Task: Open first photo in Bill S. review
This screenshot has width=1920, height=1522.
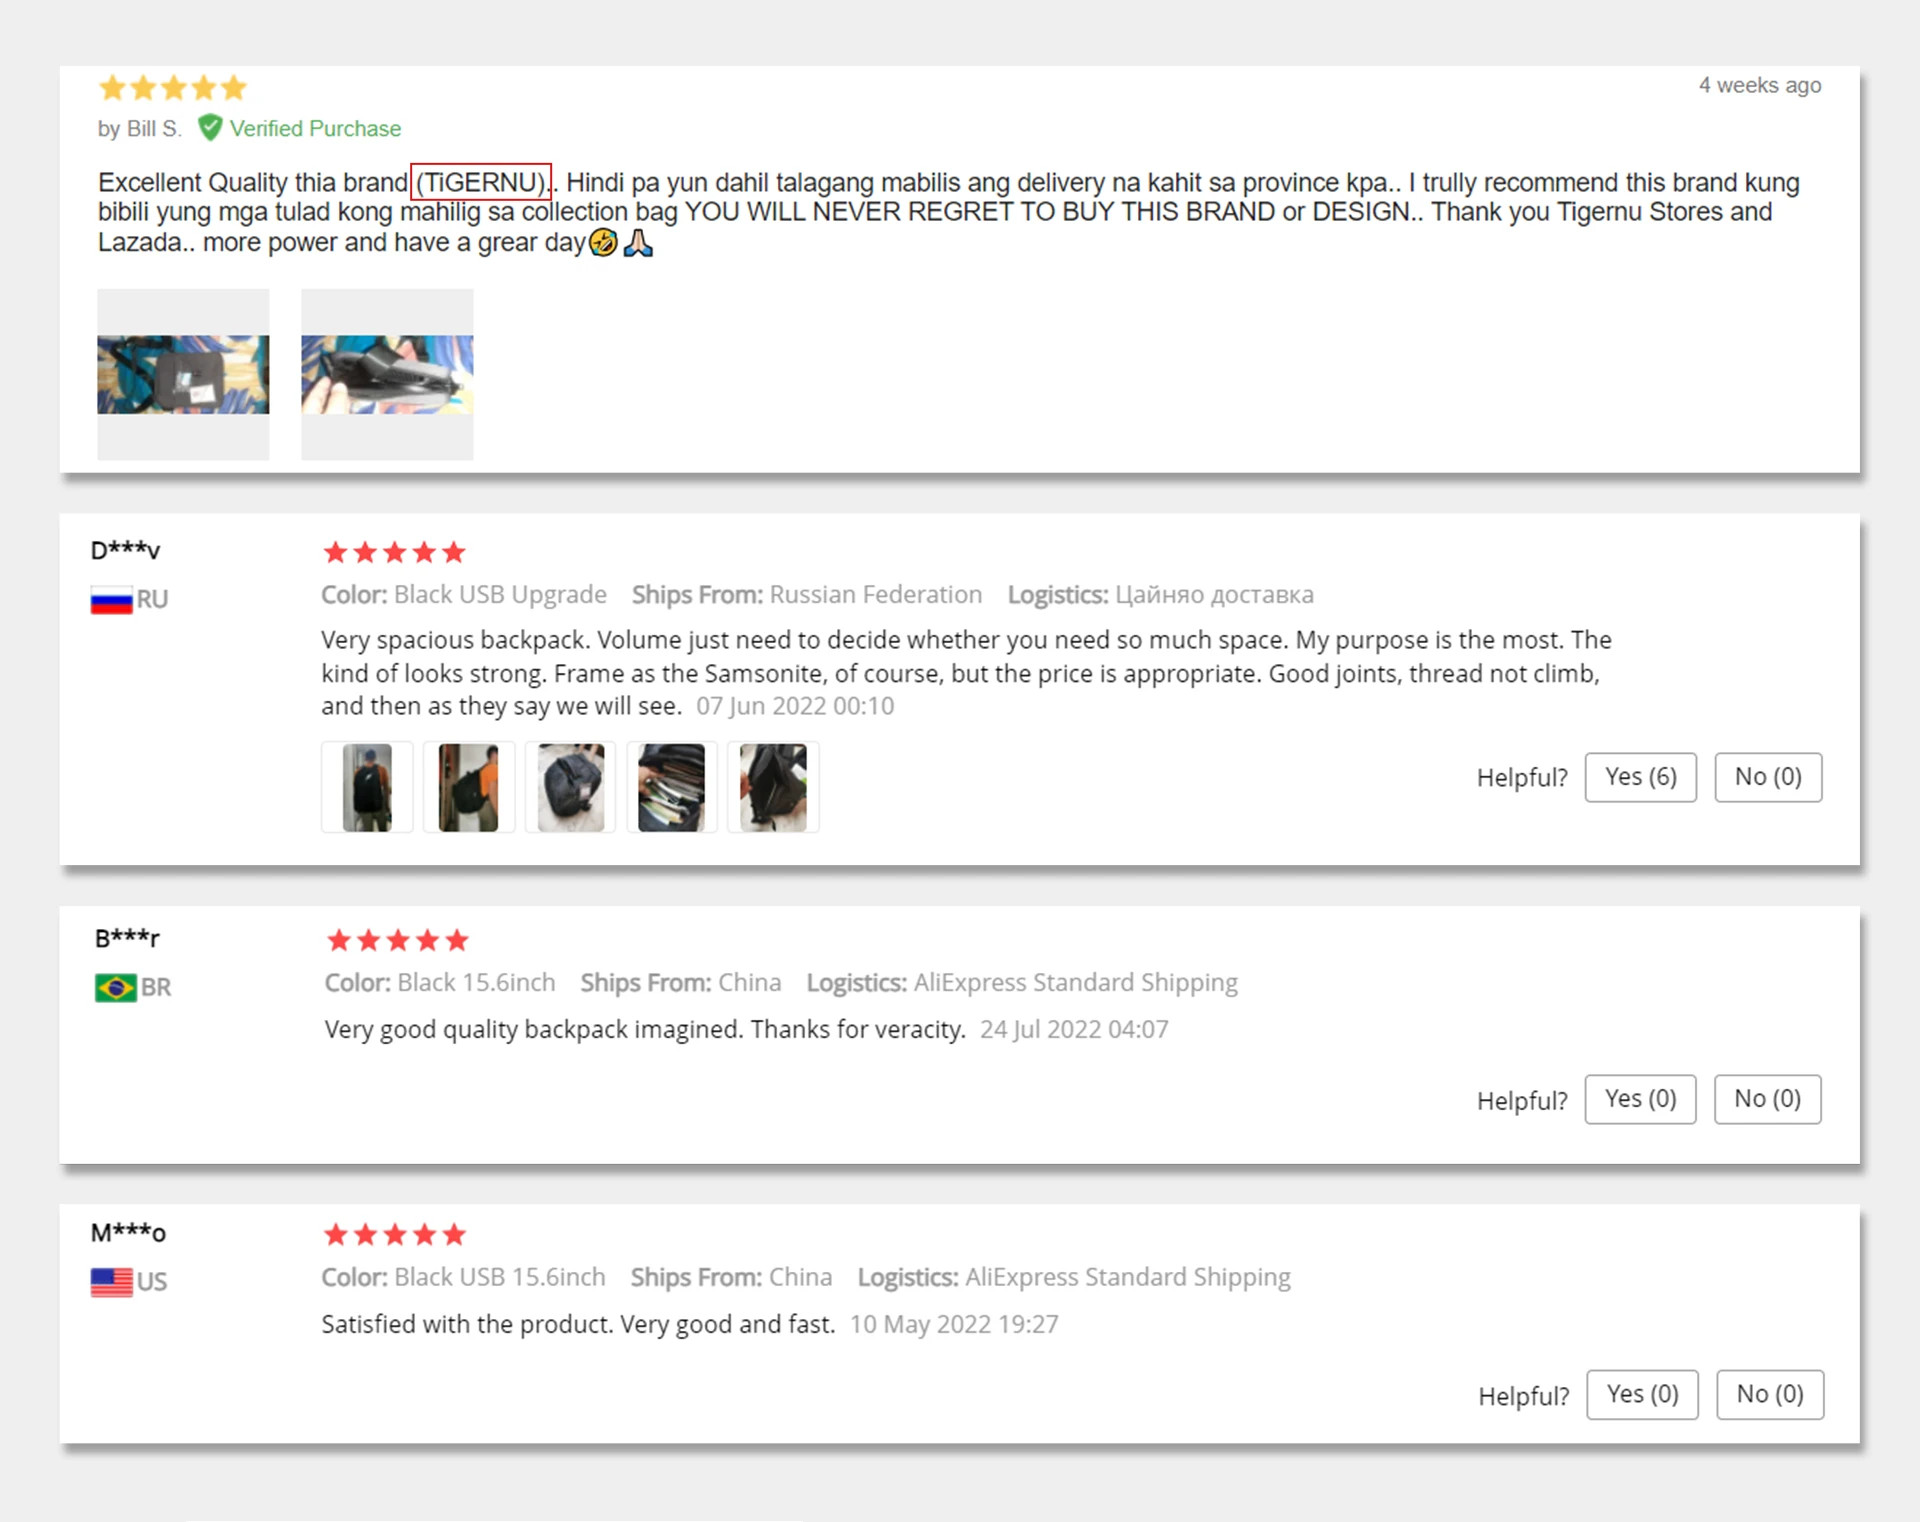Action: tap(183, 375)
